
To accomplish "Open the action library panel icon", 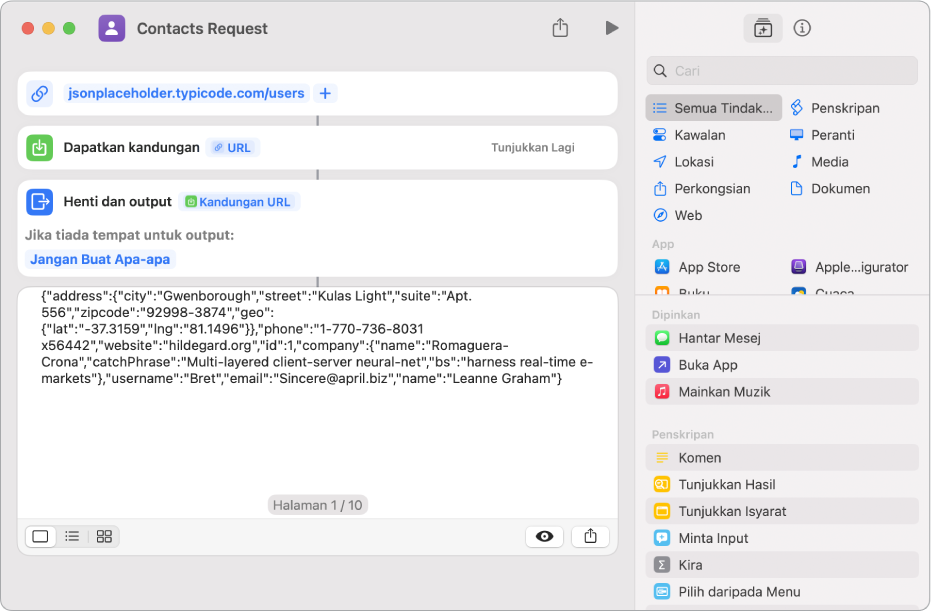I will pos(763,29).
